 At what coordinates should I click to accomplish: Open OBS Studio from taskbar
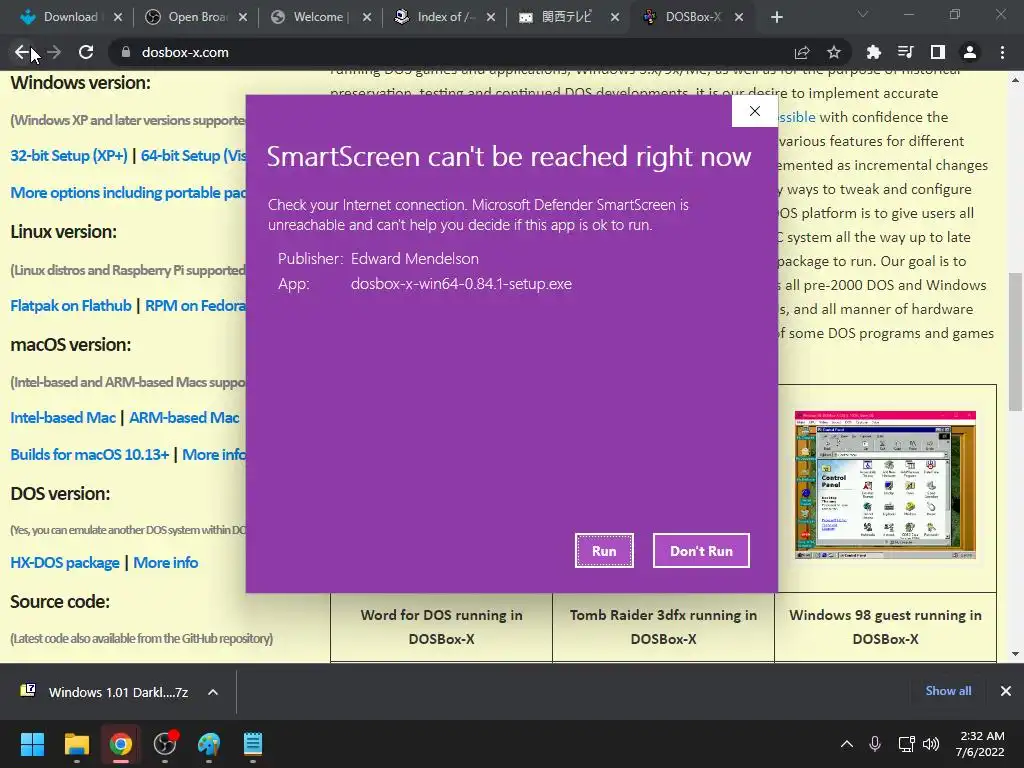[x=165, y=744]
